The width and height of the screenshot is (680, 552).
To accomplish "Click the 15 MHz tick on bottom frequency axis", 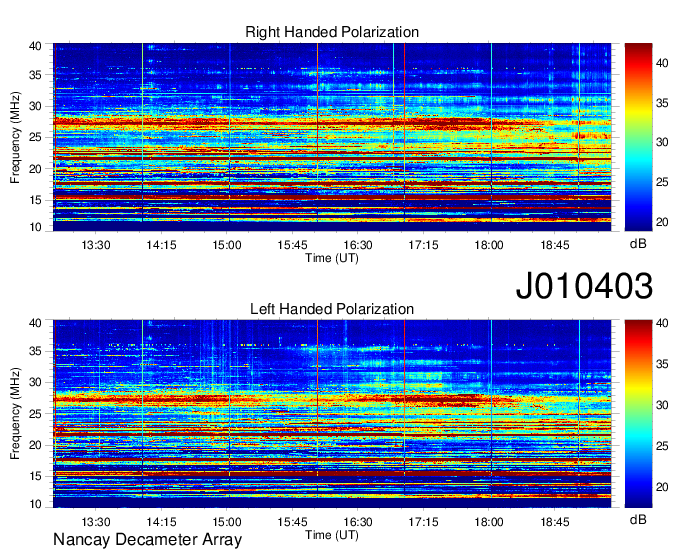I will point(36,476).
